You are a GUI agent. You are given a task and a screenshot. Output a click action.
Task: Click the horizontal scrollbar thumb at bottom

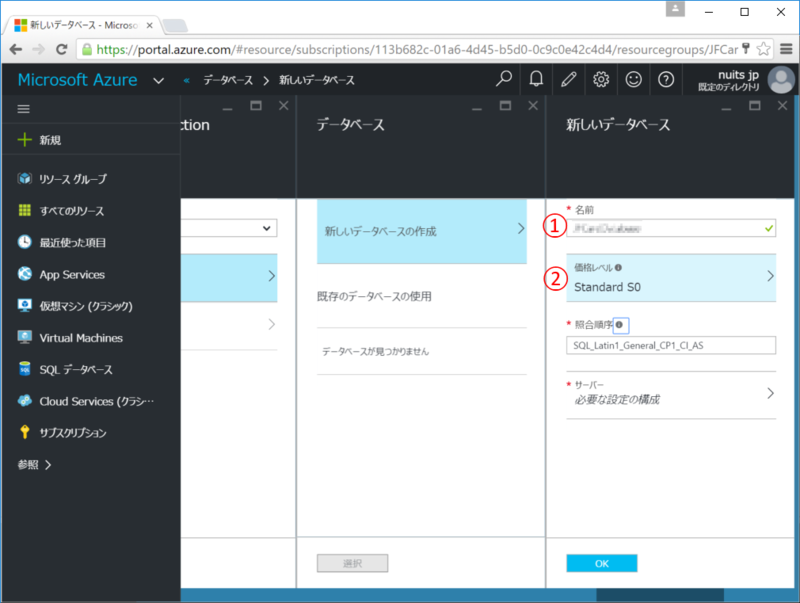(660, 595)
